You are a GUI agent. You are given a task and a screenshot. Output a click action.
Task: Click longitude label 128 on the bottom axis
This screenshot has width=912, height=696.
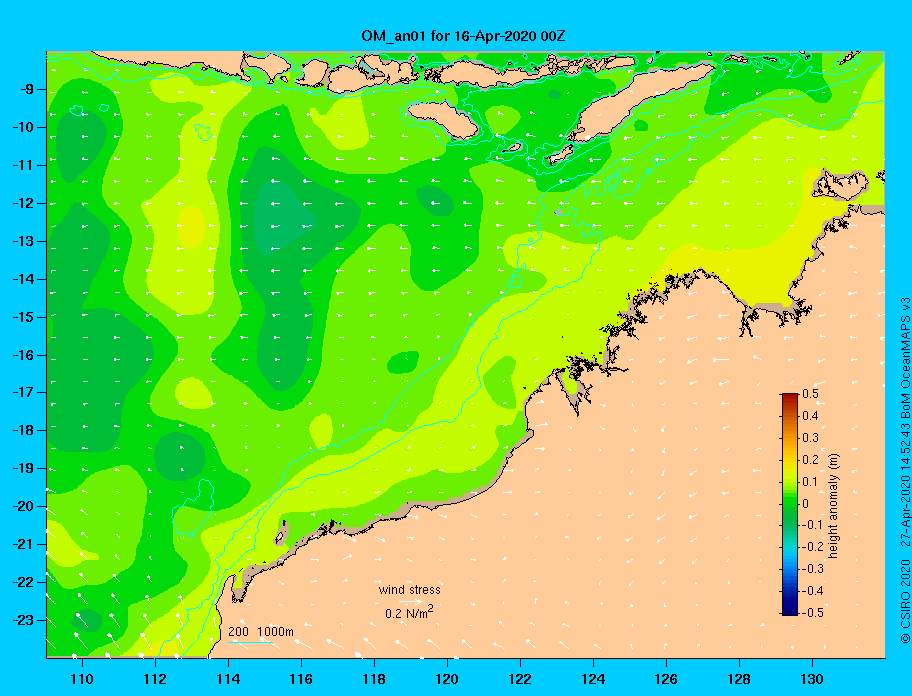click(x=739, y=679)
